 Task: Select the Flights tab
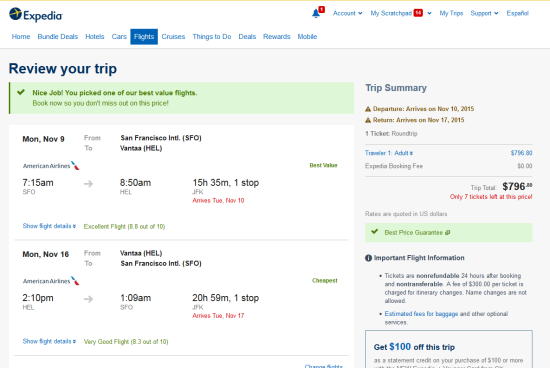144,36
